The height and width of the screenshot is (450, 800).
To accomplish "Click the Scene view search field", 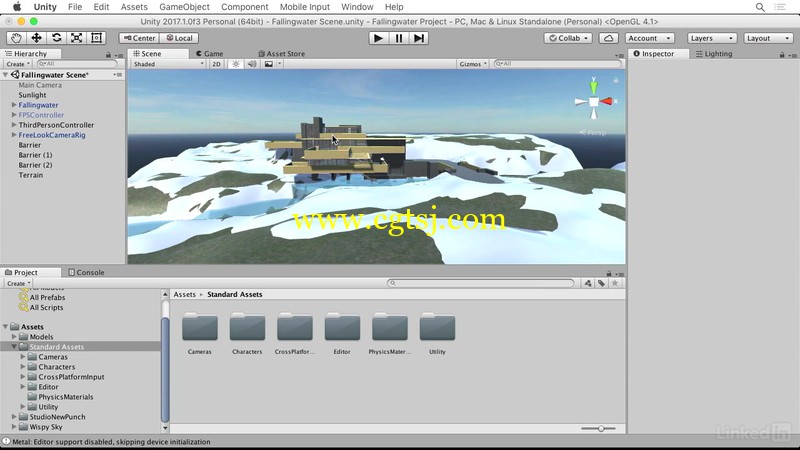I will [x=558, y=64].
